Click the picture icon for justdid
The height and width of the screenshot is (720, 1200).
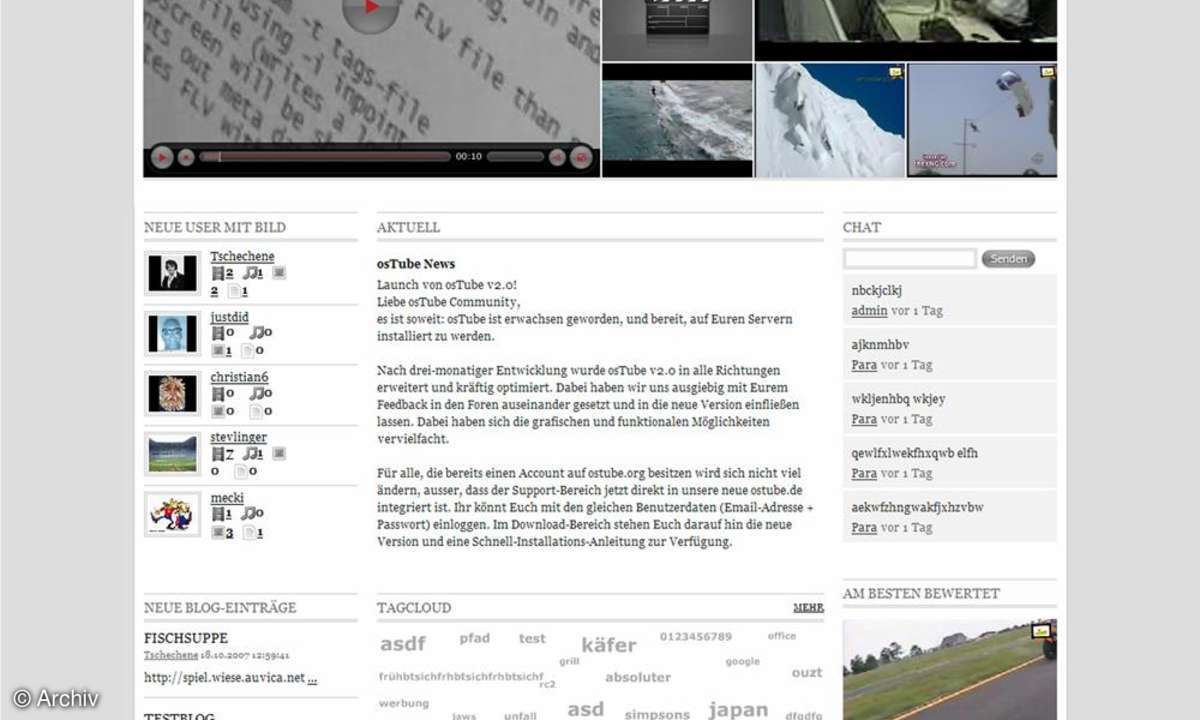click(218, 351)
